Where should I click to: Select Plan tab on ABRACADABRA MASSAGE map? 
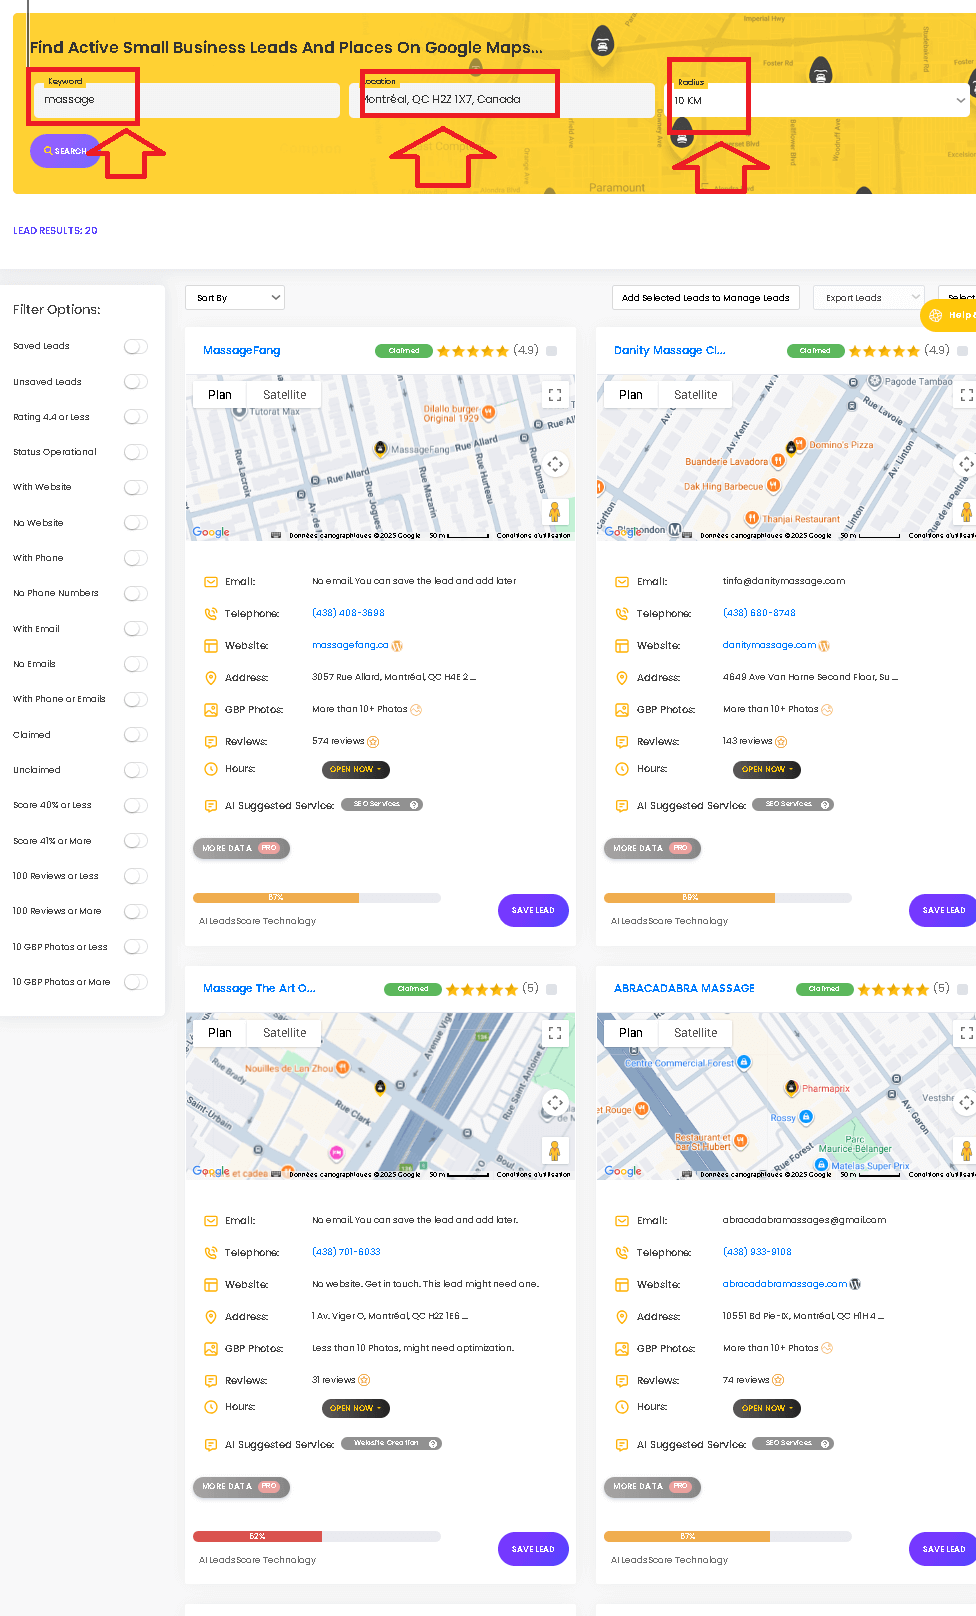[631, 1033]
